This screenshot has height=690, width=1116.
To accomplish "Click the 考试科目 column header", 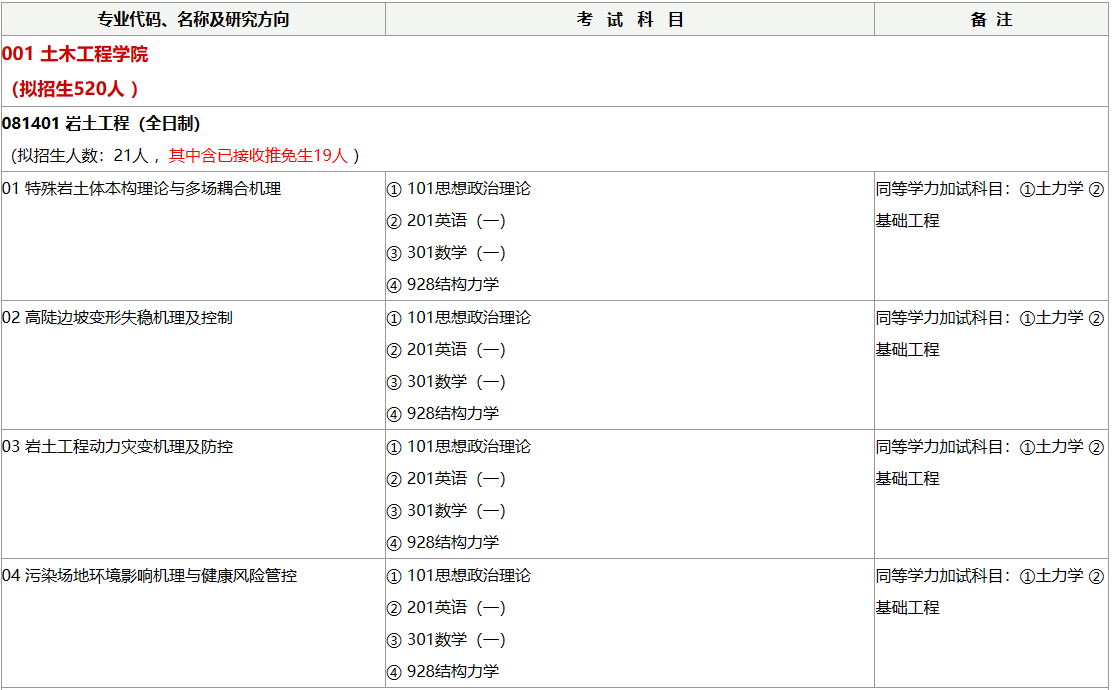I will 630,19.
